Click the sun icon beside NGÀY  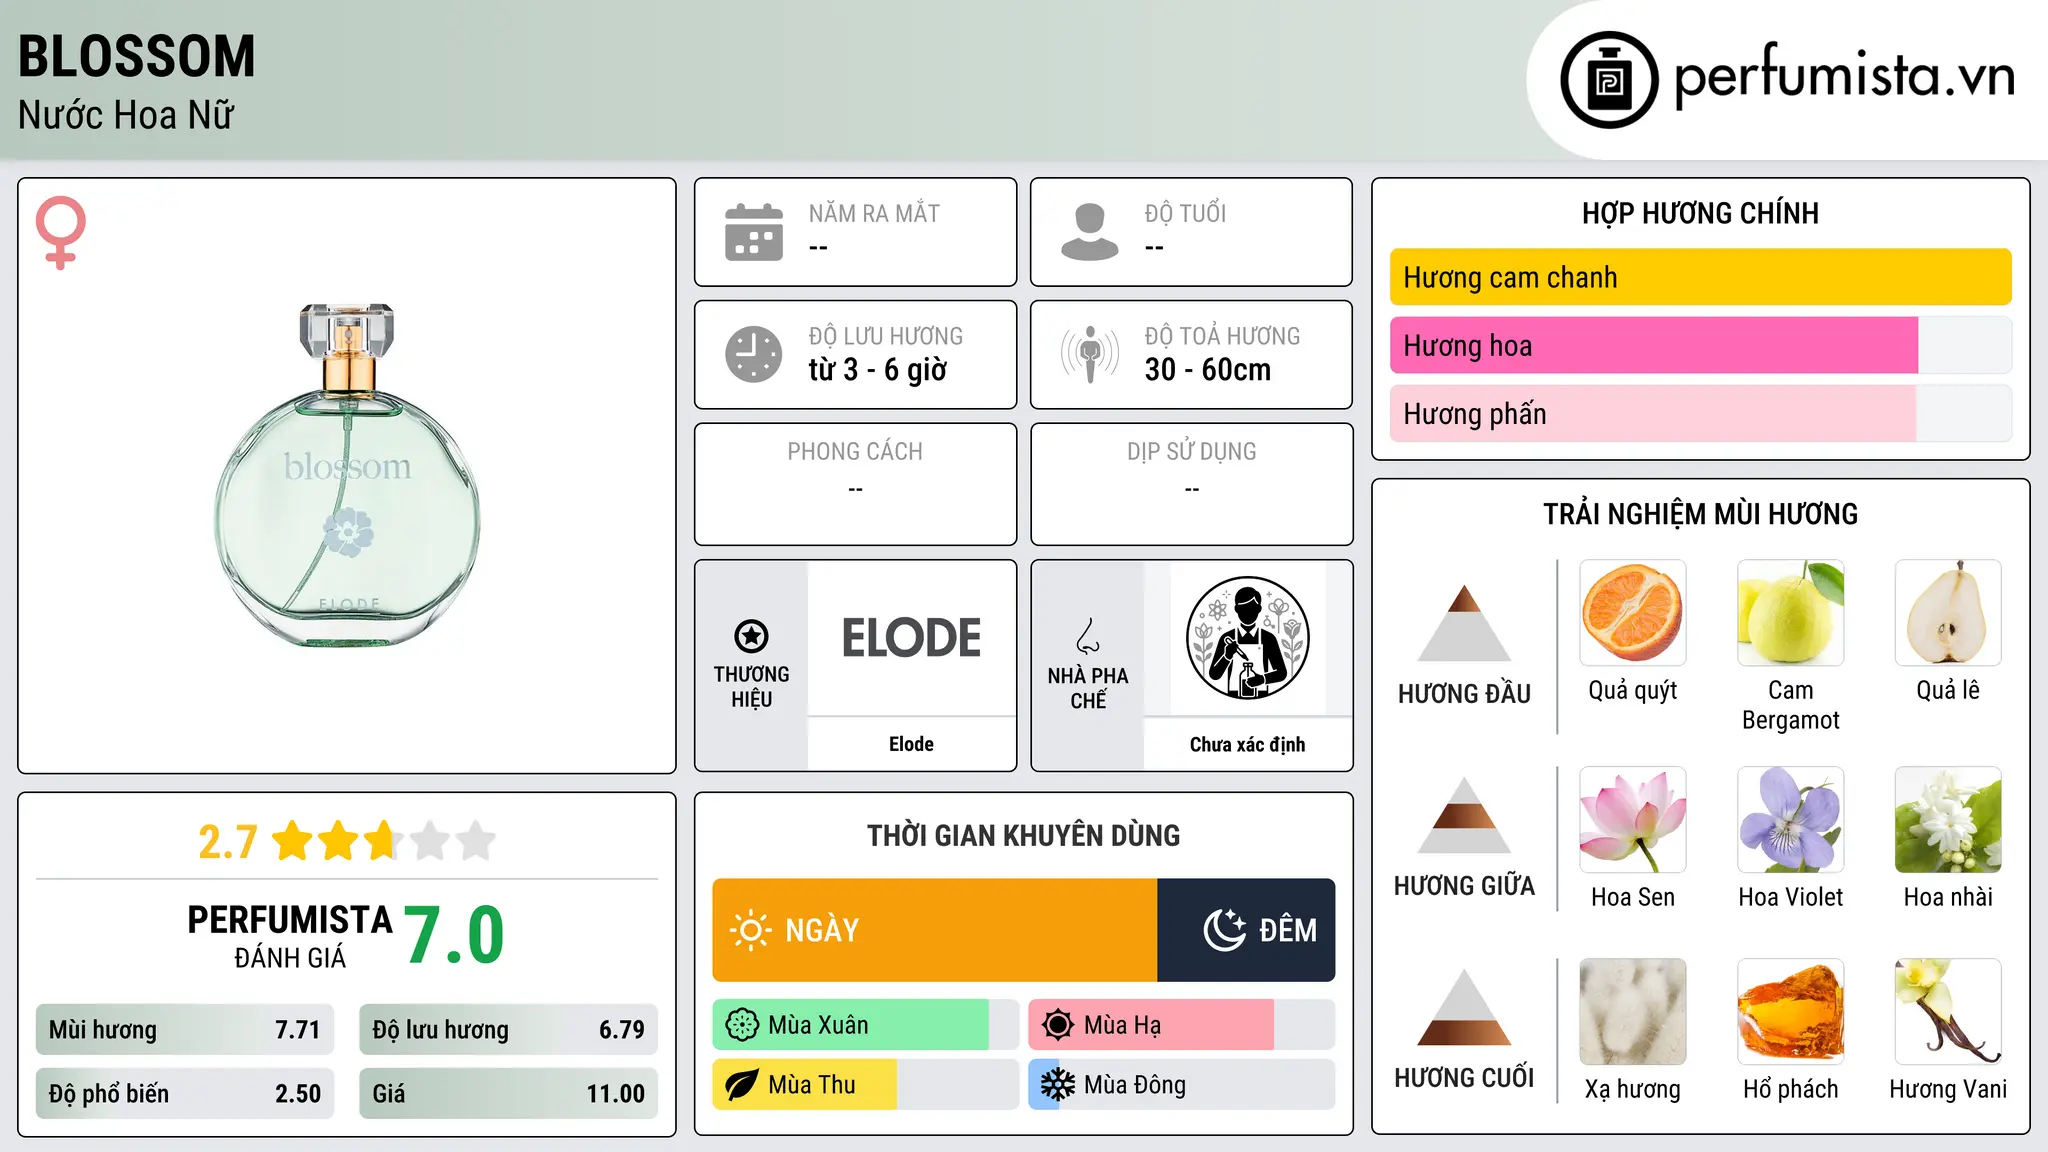[750, 930]
